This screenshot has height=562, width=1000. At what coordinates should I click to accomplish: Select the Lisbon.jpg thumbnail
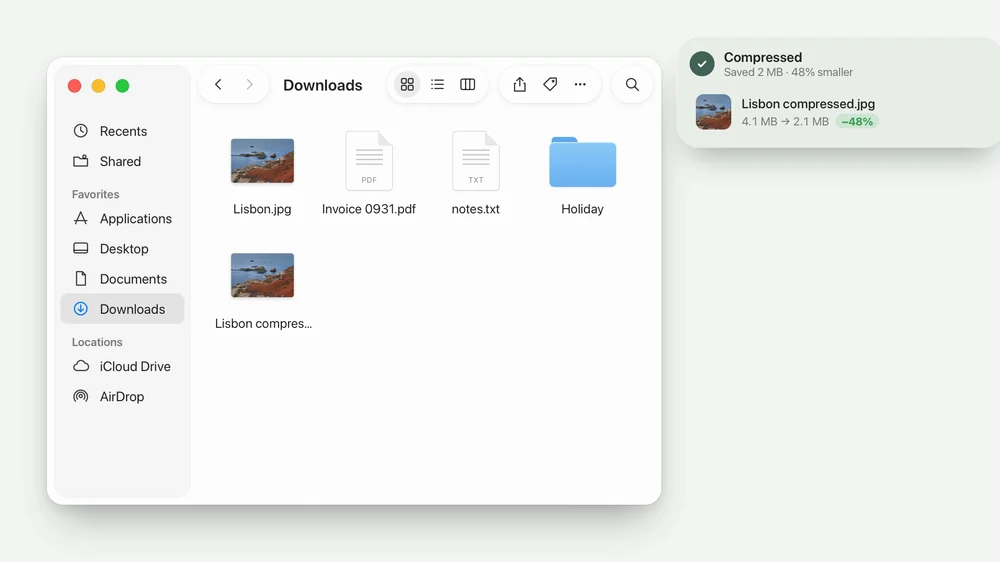(x=262, y=161)
